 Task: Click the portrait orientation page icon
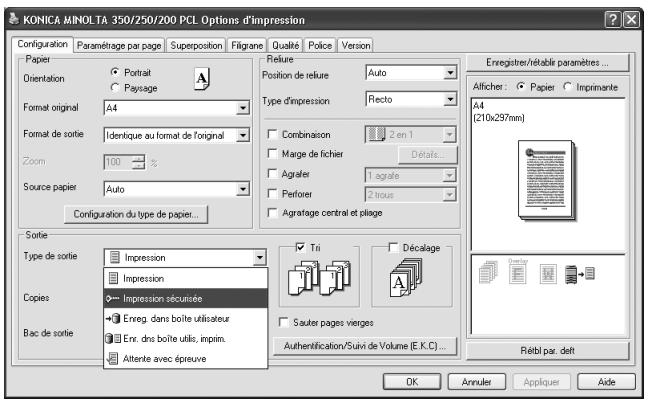pos(202,79)
